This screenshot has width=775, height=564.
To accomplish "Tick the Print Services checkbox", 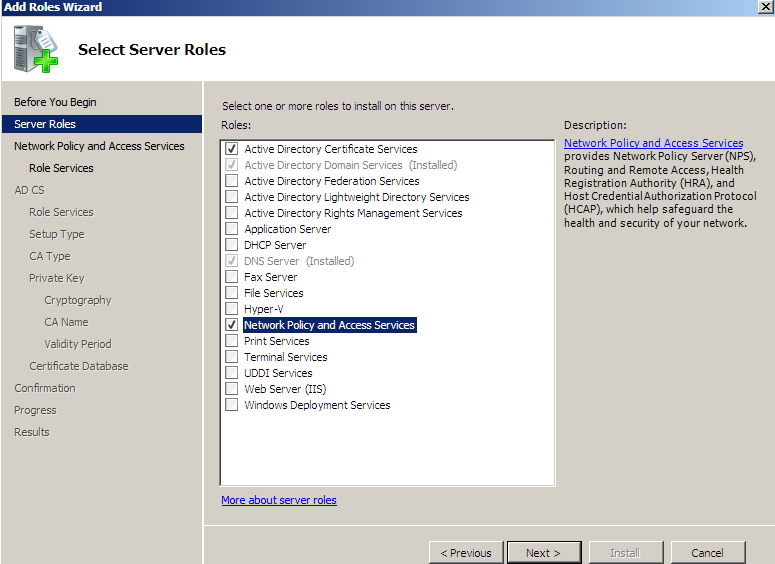I will tap(231, 341).
